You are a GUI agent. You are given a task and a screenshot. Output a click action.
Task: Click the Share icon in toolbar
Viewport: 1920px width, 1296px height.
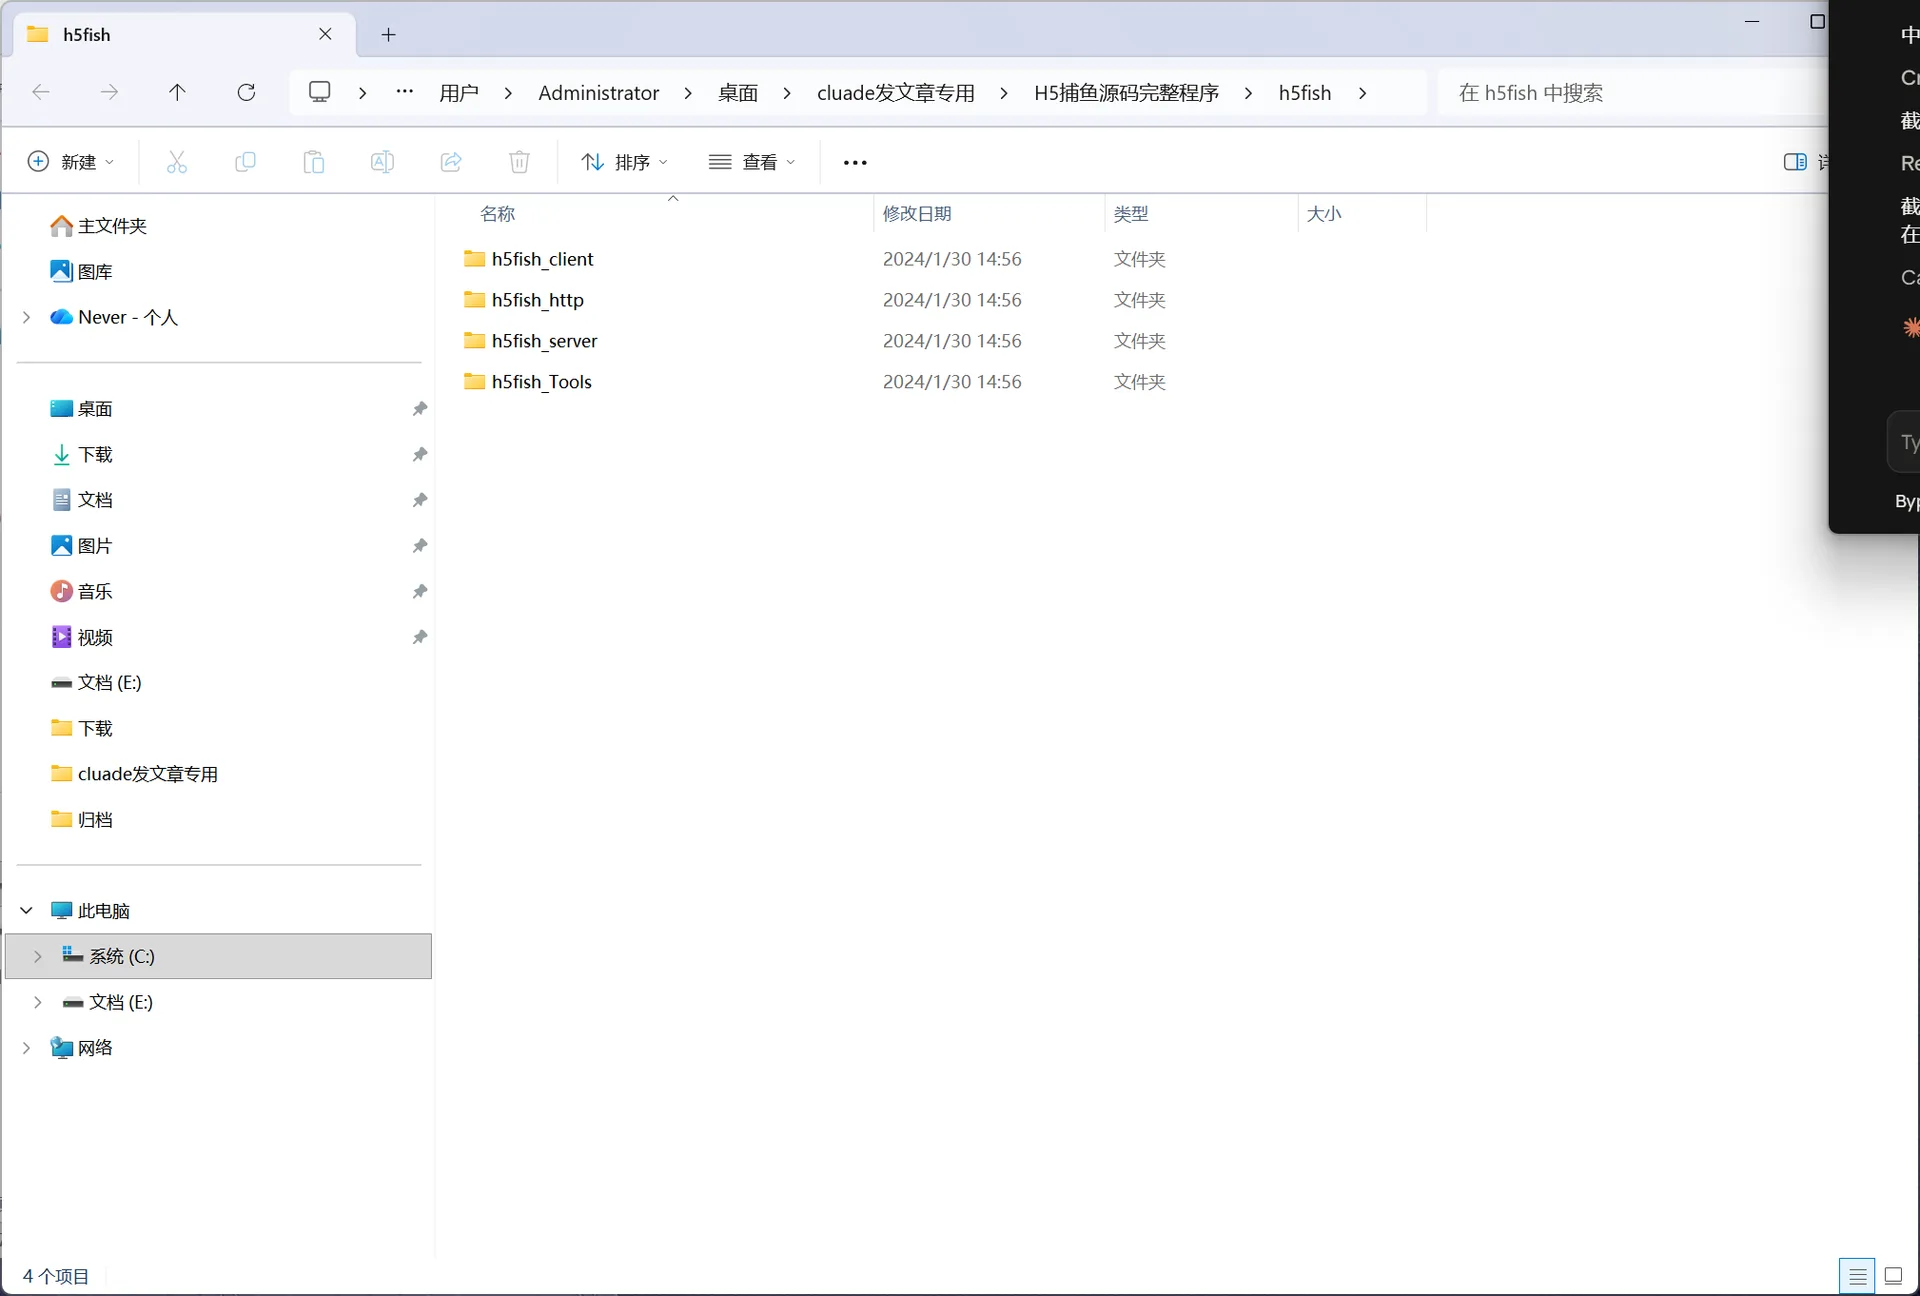pyautogui.click(x=451, y=162)
